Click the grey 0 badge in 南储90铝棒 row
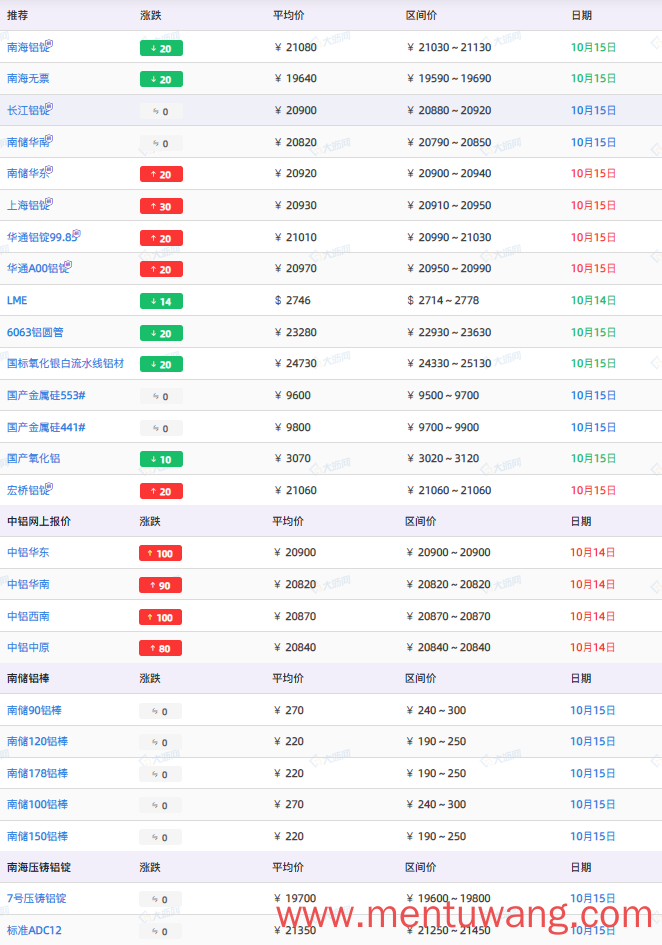The image size is (662, 945). click(160, 711)
